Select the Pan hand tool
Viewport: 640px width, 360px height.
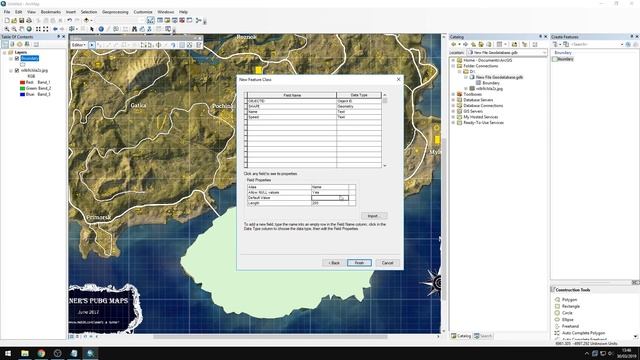(22, 29)
